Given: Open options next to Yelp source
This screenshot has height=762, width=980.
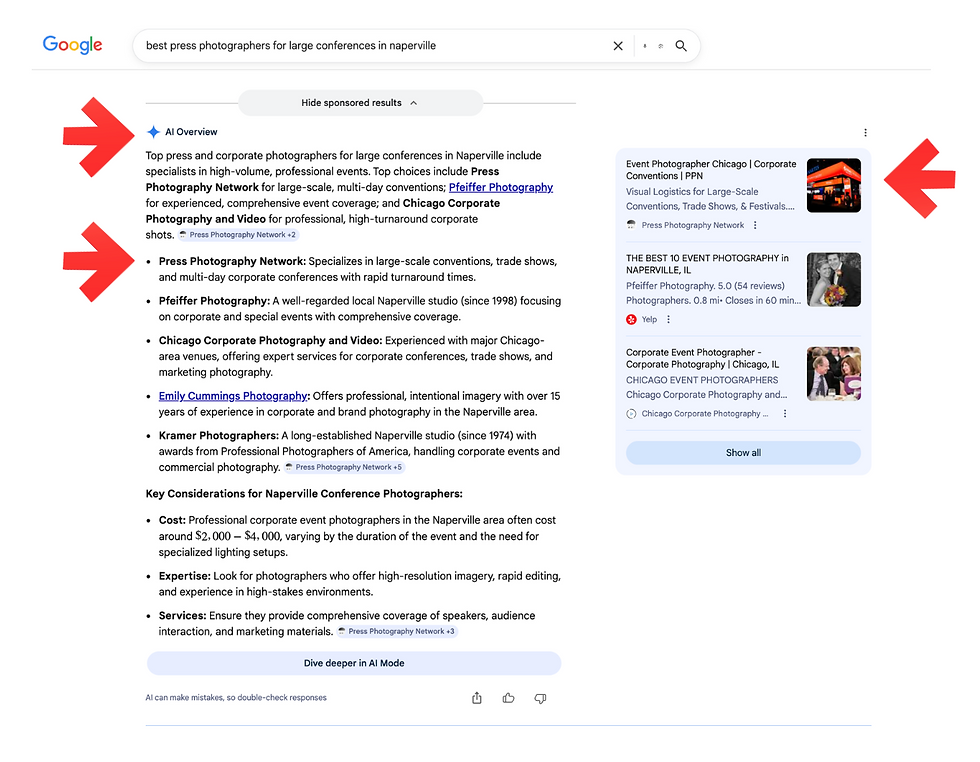Looking at the screenshot, I should tap(668, 319).
